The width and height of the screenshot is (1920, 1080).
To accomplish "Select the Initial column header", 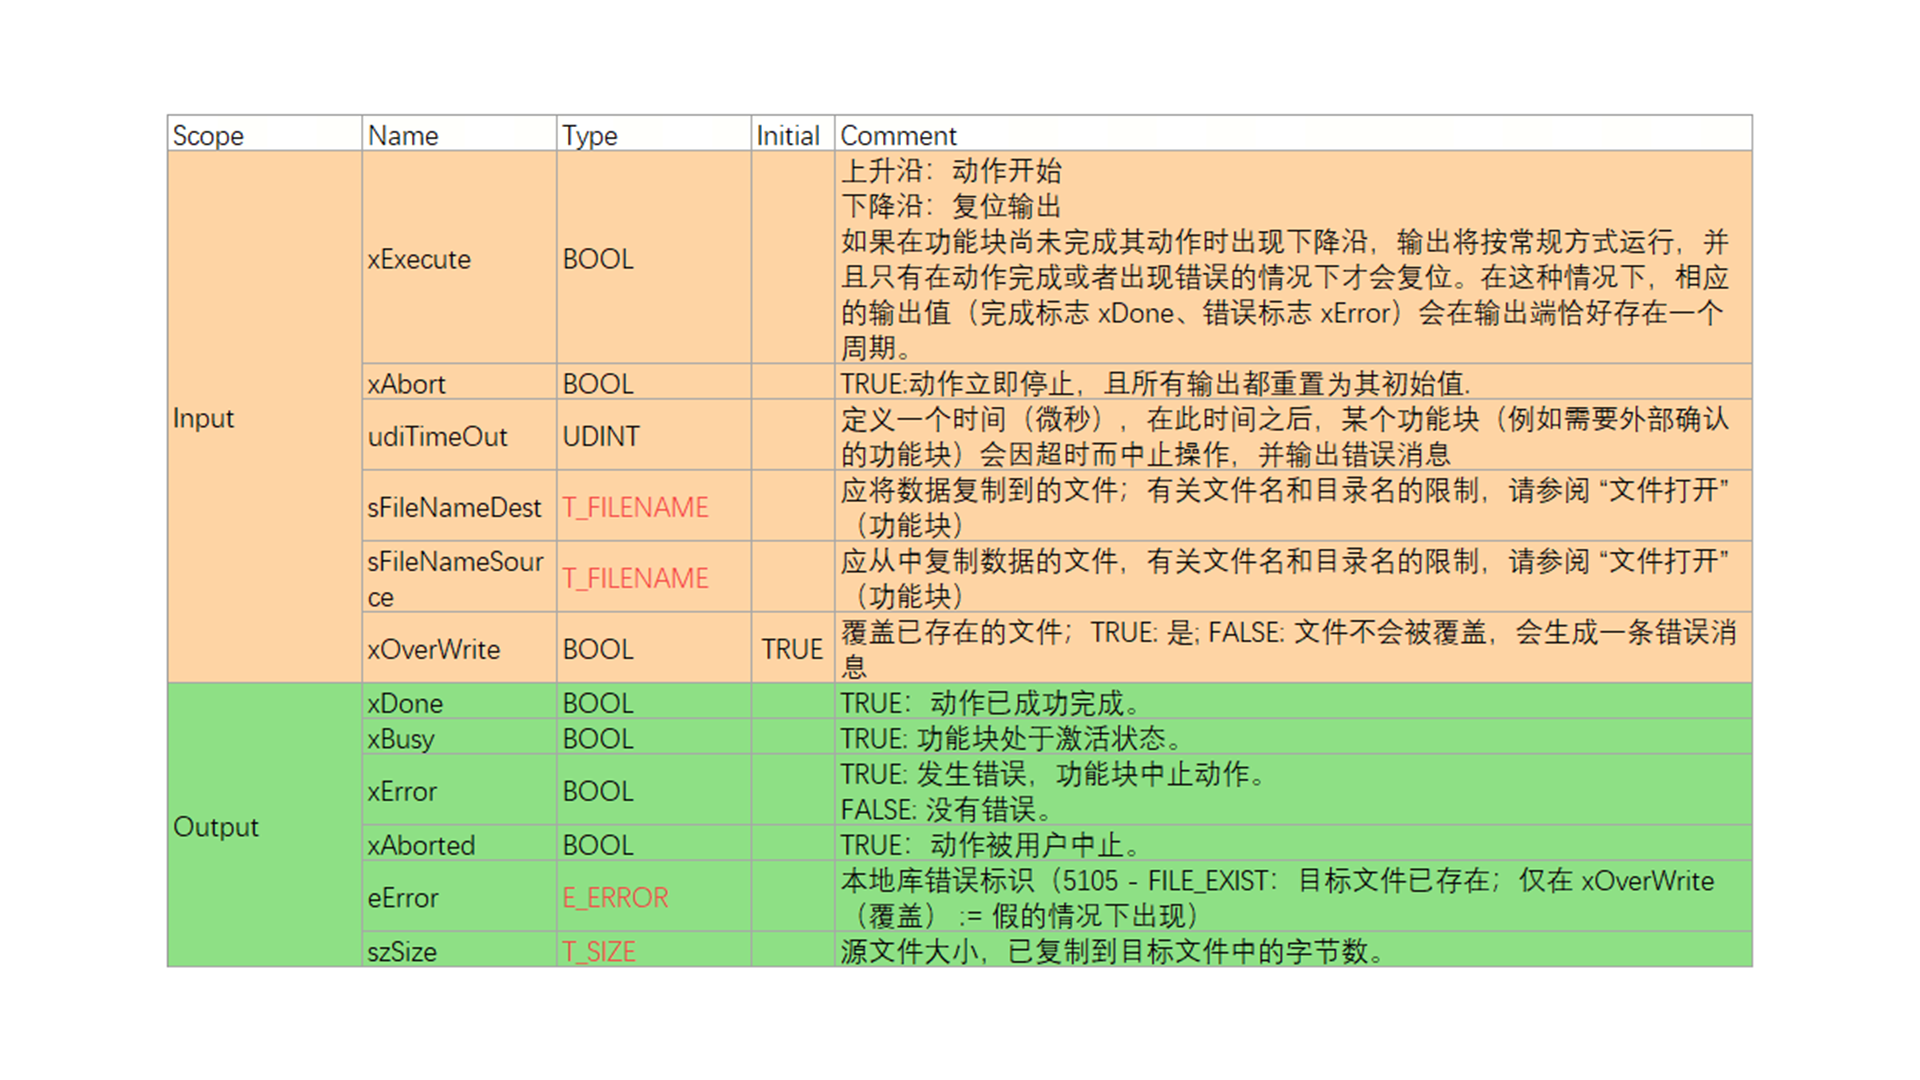I will pyautogui.click(x=788, y=135).
